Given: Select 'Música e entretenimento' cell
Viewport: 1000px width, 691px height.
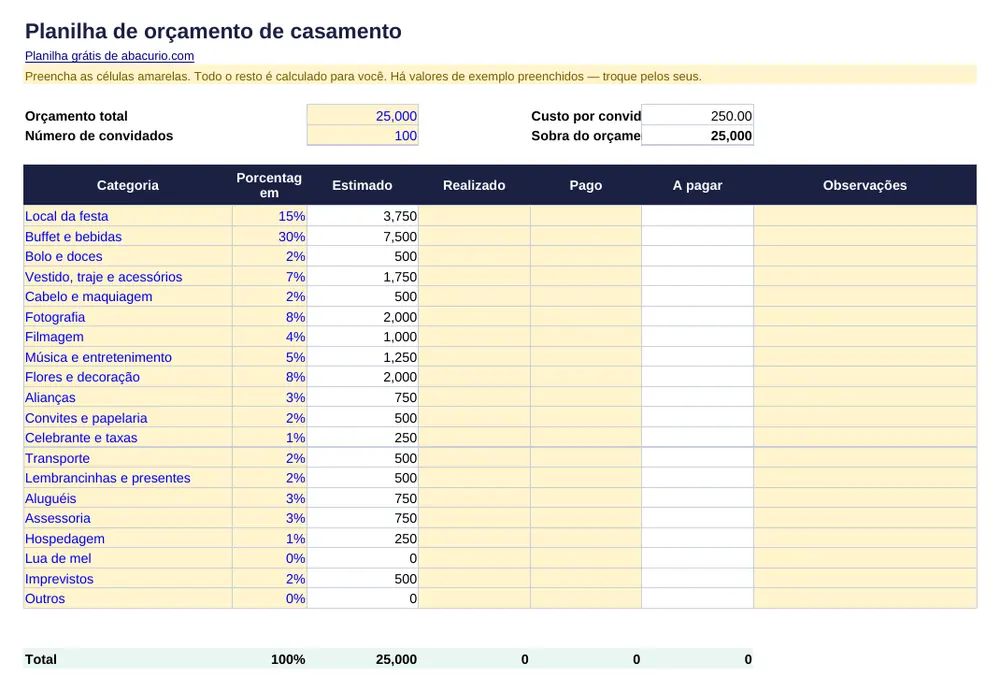Looking at the screenshot, I should point(128,357).
